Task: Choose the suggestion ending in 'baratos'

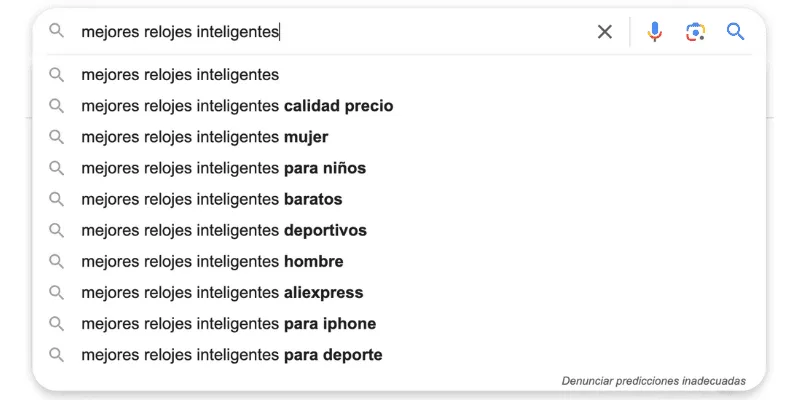Action: pyautogui.click(x=212, y=199)
